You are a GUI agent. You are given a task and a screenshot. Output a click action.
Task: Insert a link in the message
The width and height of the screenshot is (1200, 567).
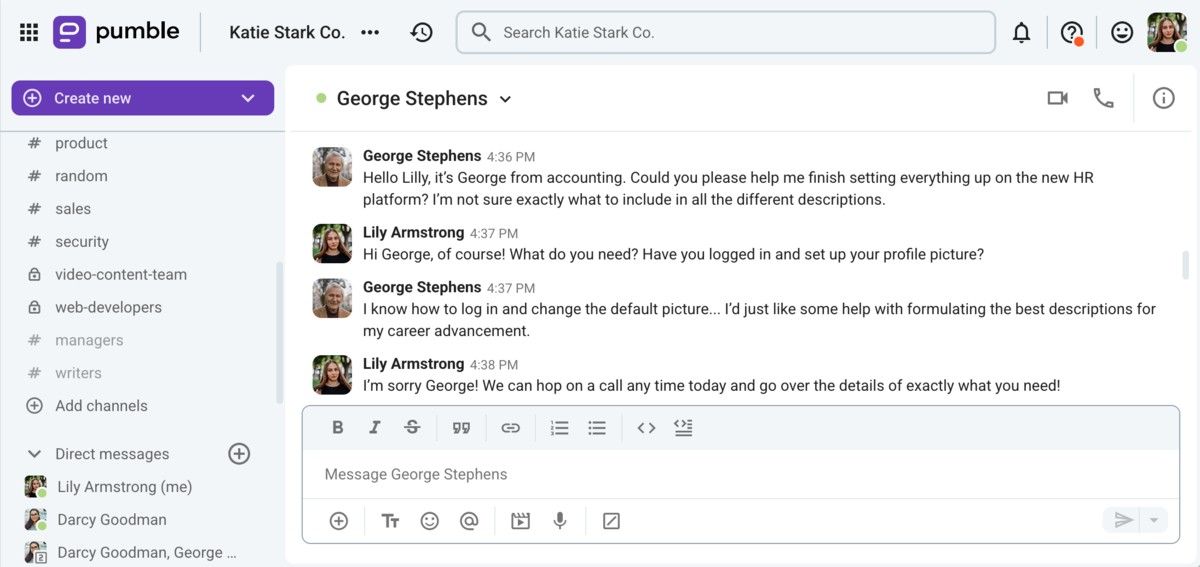coord(510,428)
